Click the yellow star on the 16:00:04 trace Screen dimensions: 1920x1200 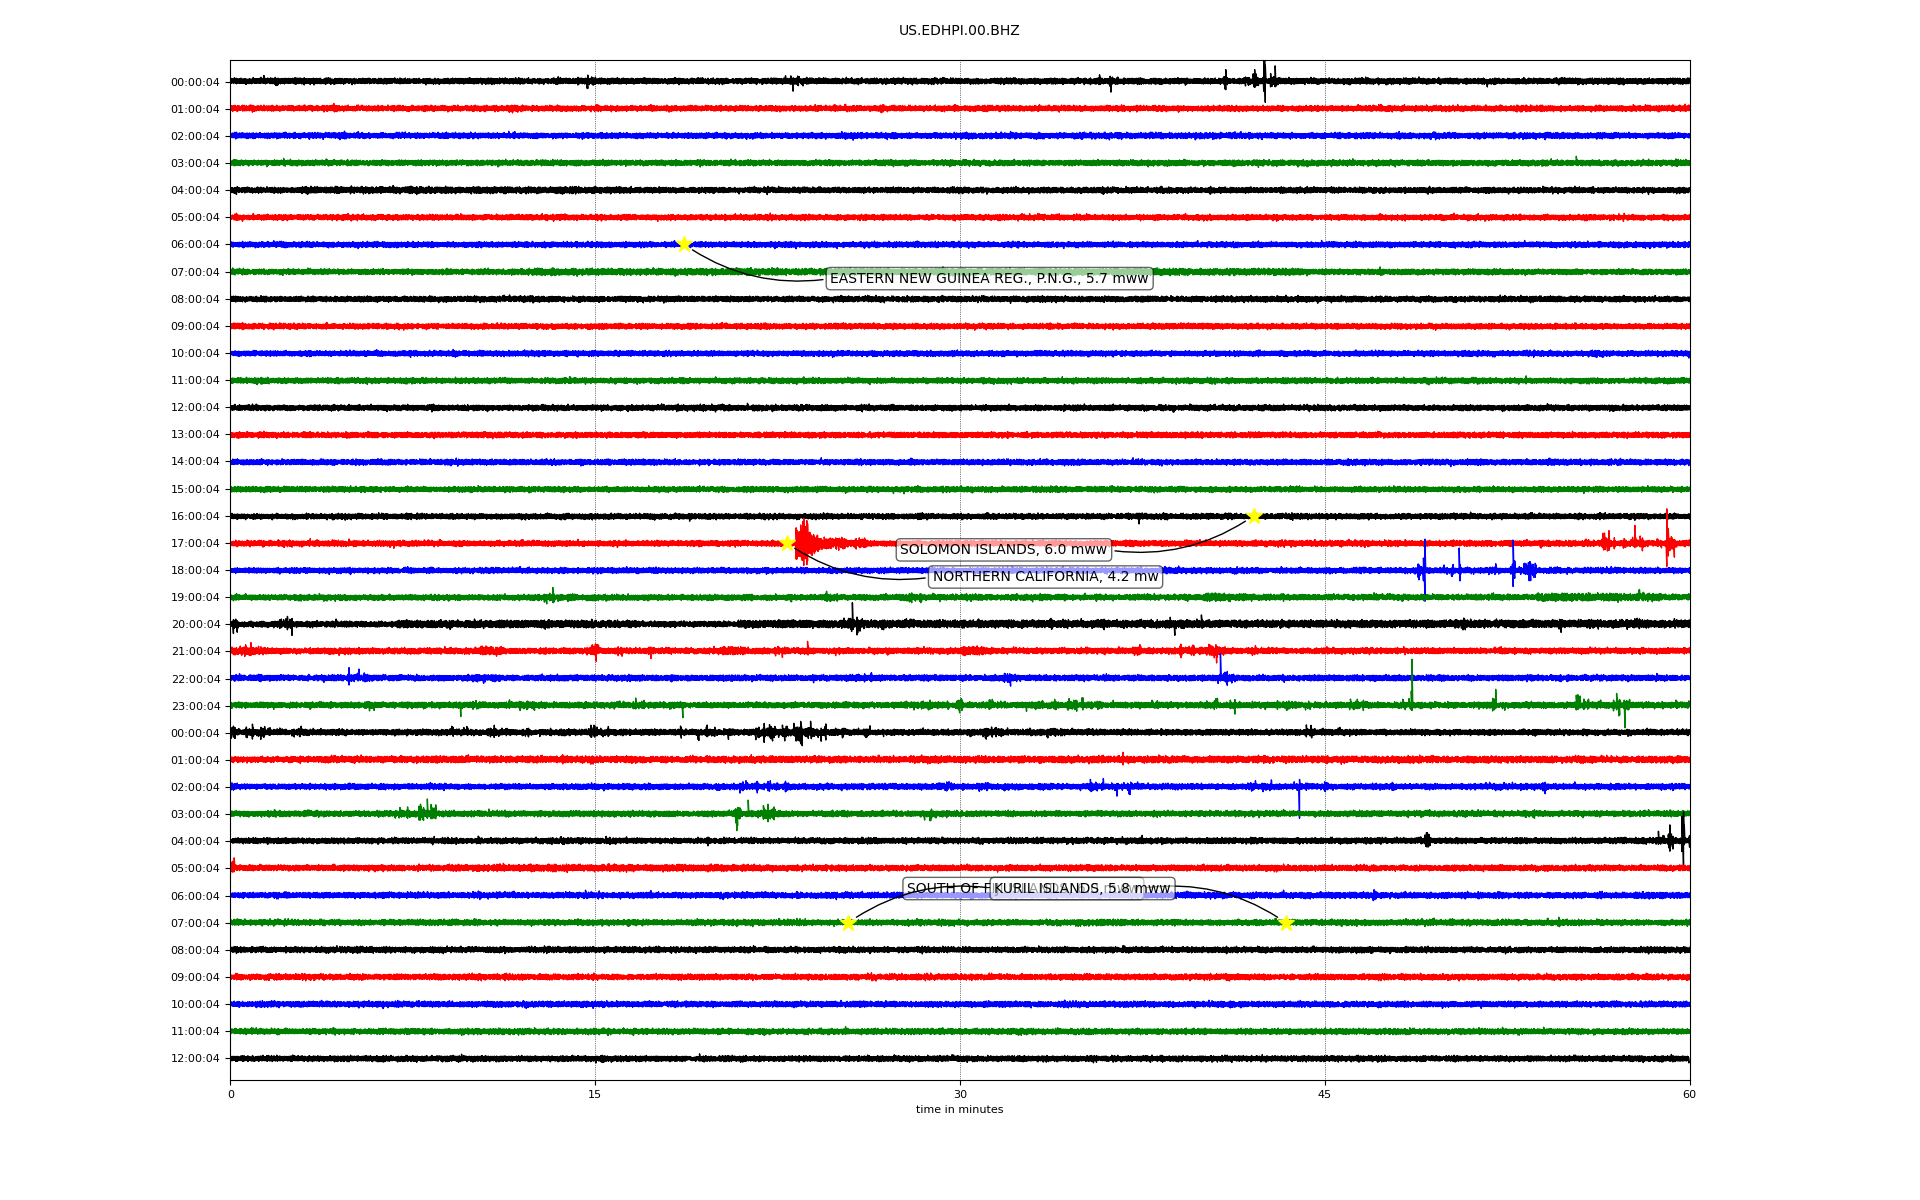1254,516
